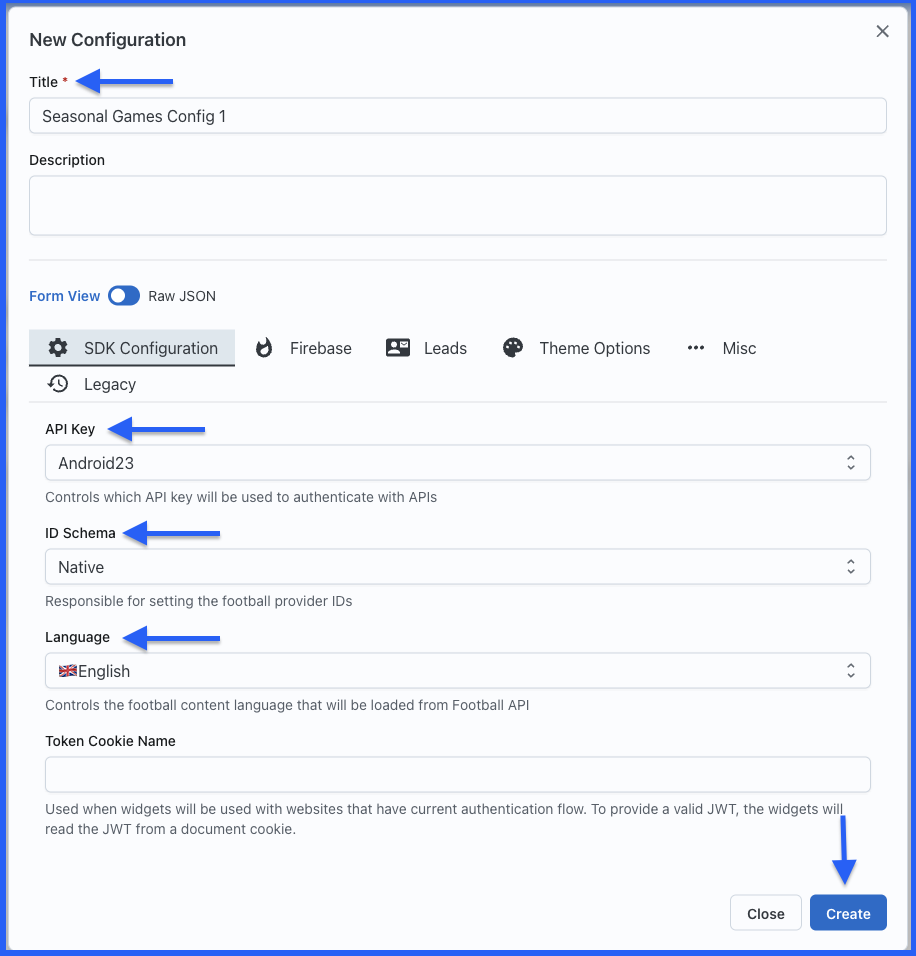Close the dialog with the X icon
Screen dimensions: 916x956
point(882,32)
